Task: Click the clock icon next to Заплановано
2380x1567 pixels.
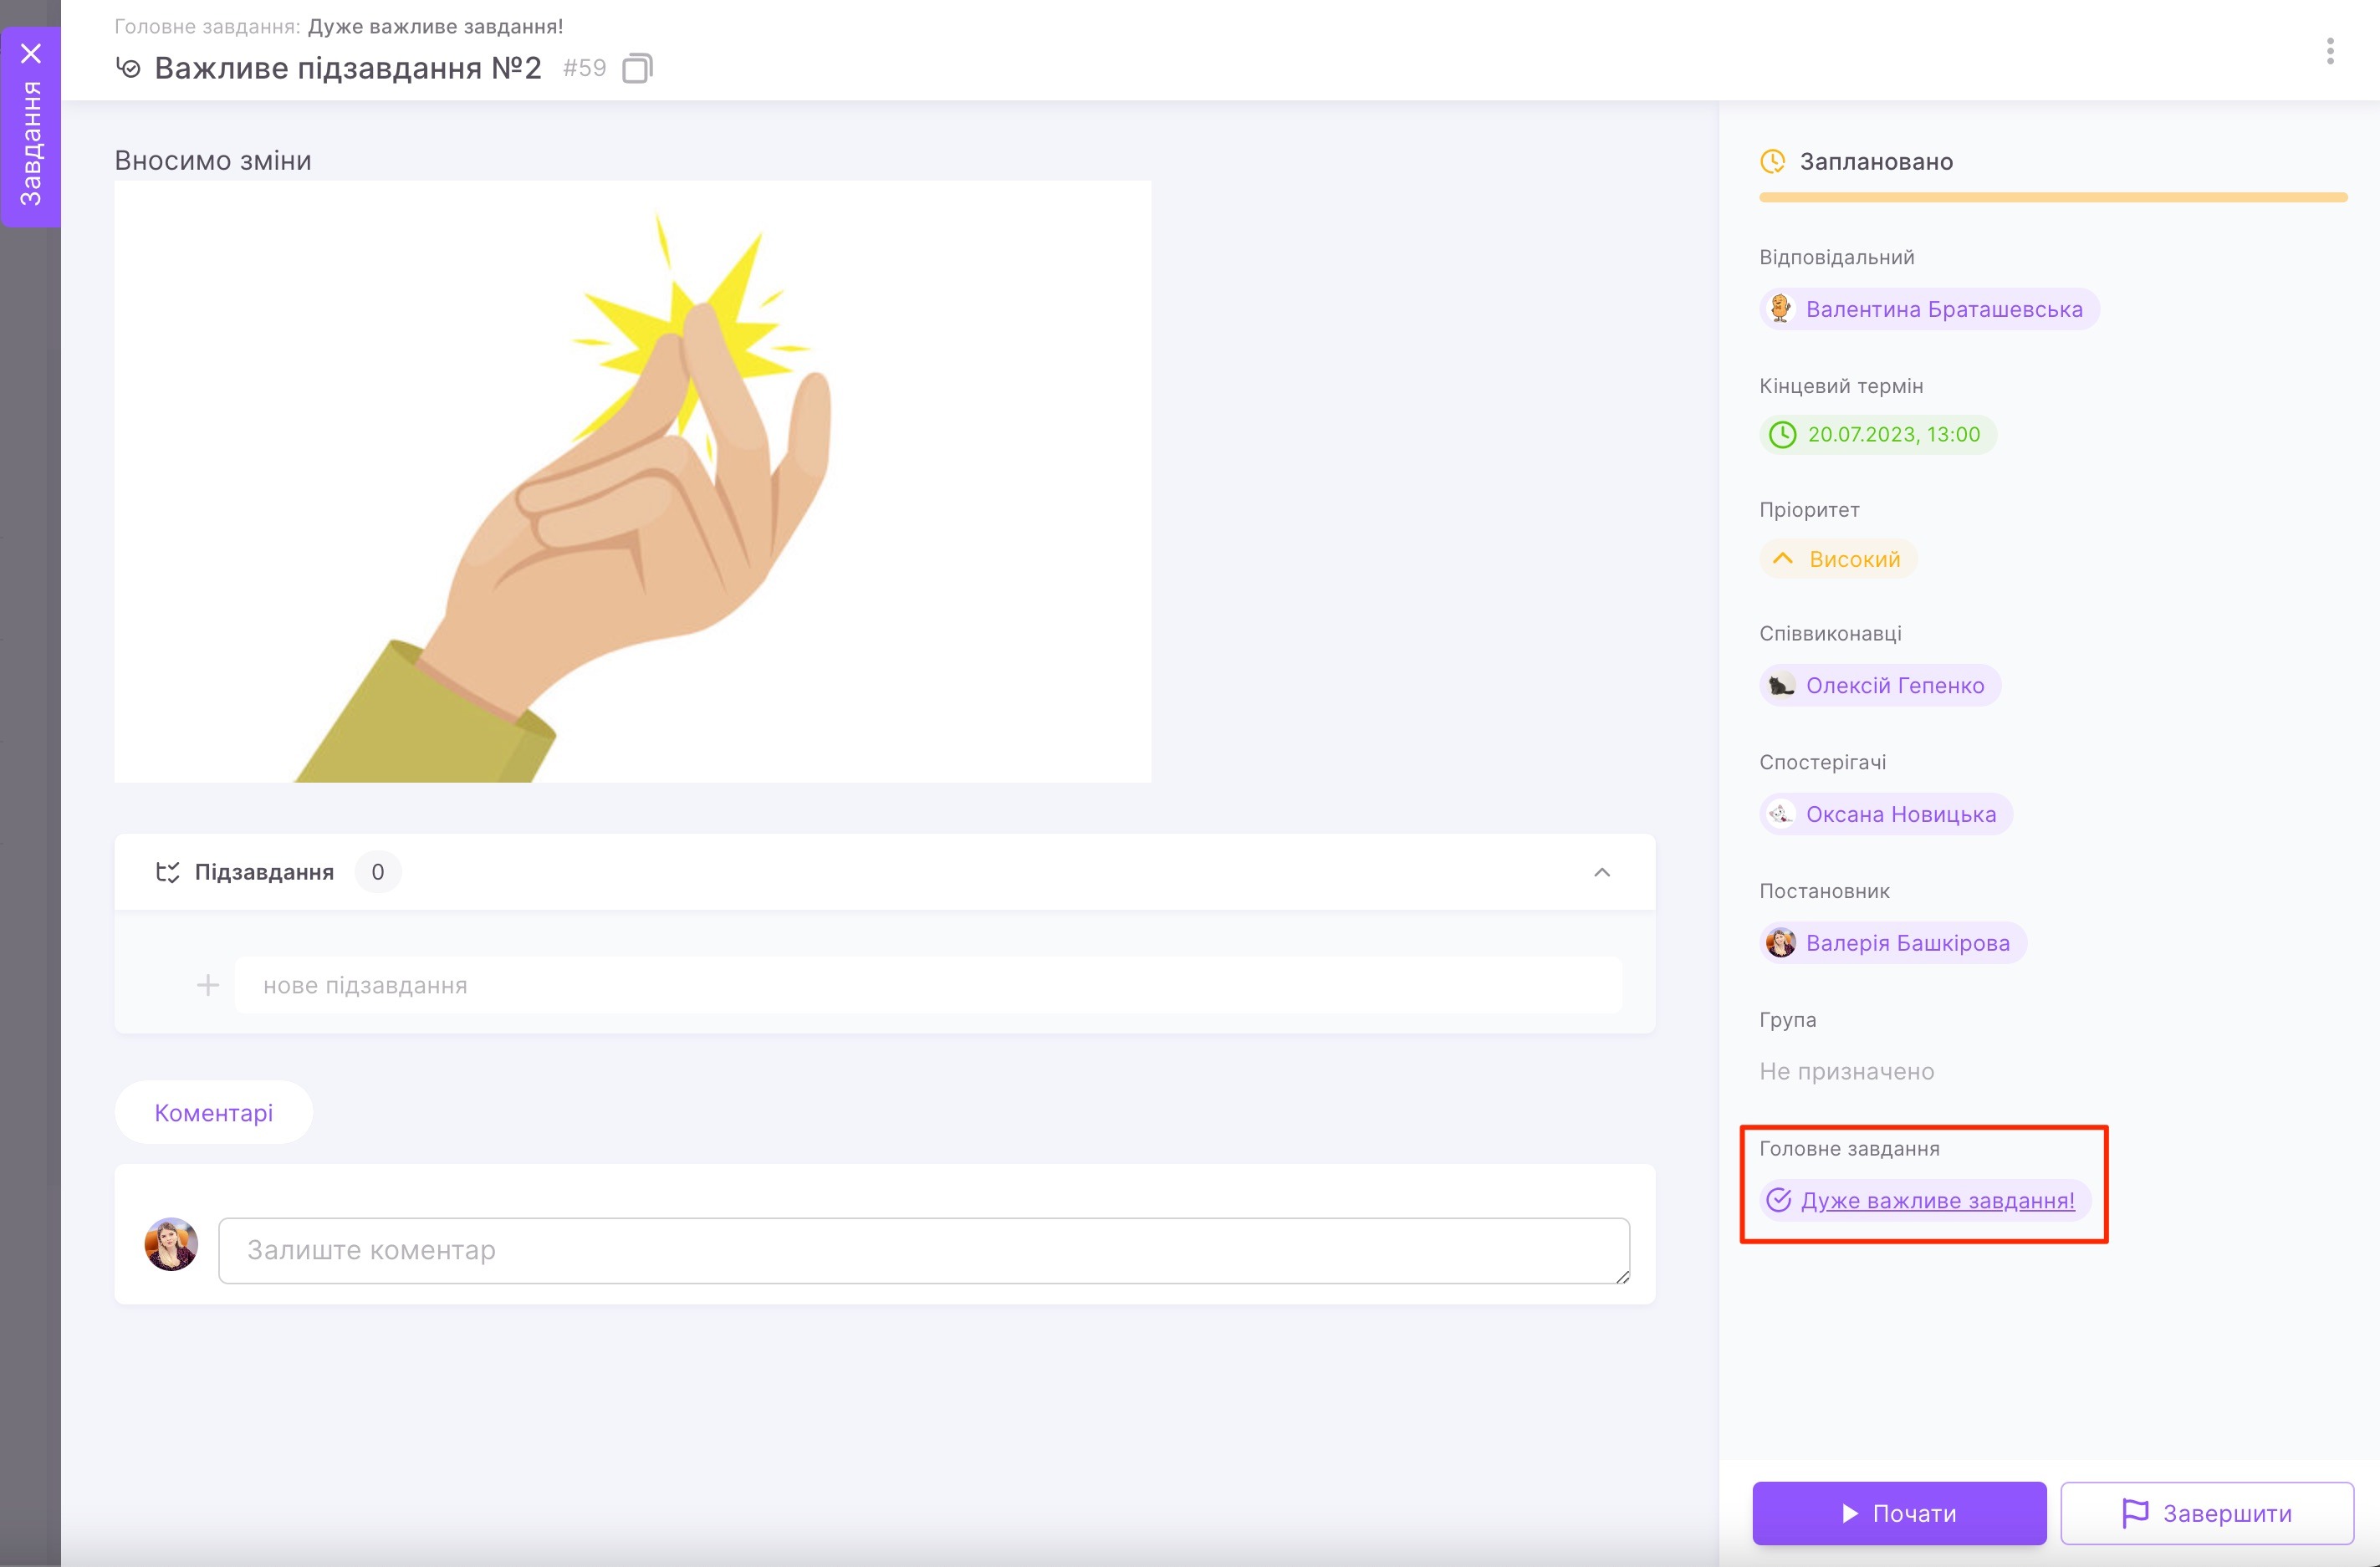Action: pyautogui.click(x=1772, y=161)
